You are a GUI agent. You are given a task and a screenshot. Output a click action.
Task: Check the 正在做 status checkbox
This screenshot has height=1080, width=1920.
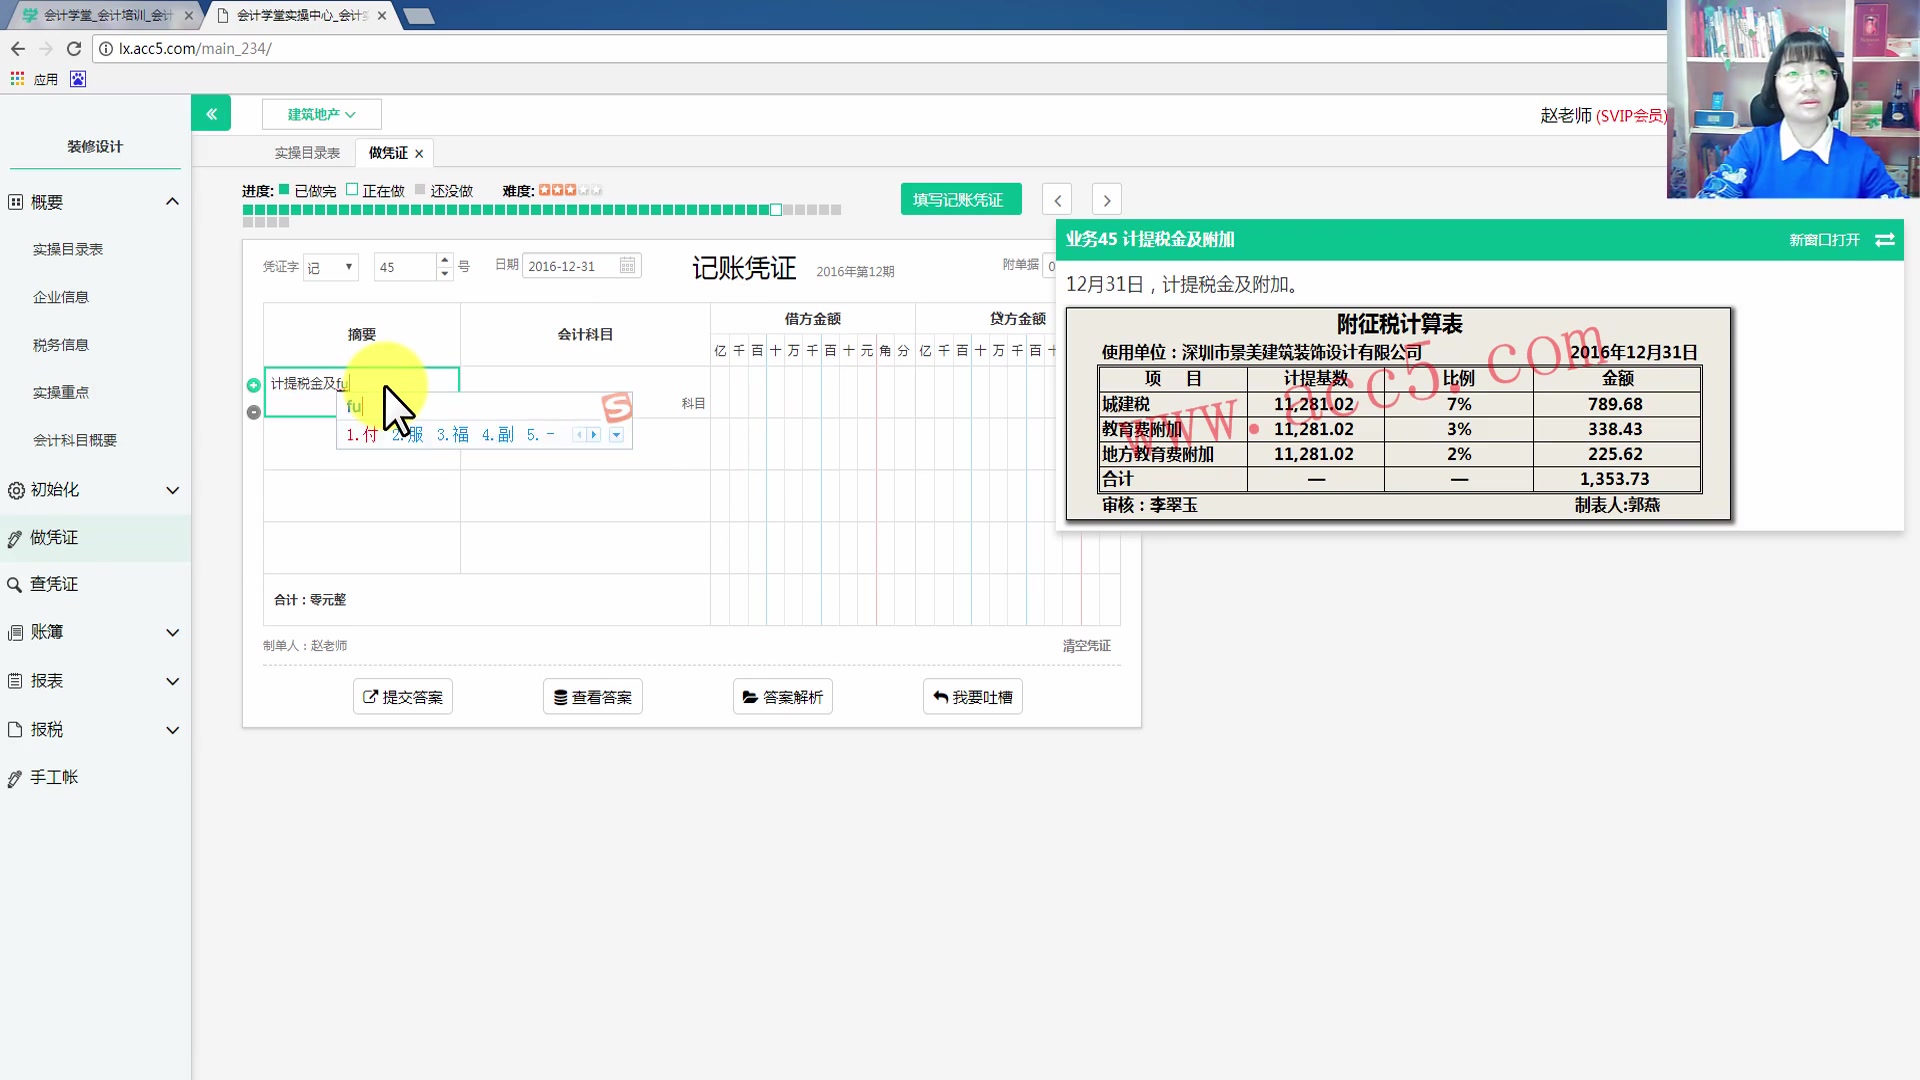point(352,189)
